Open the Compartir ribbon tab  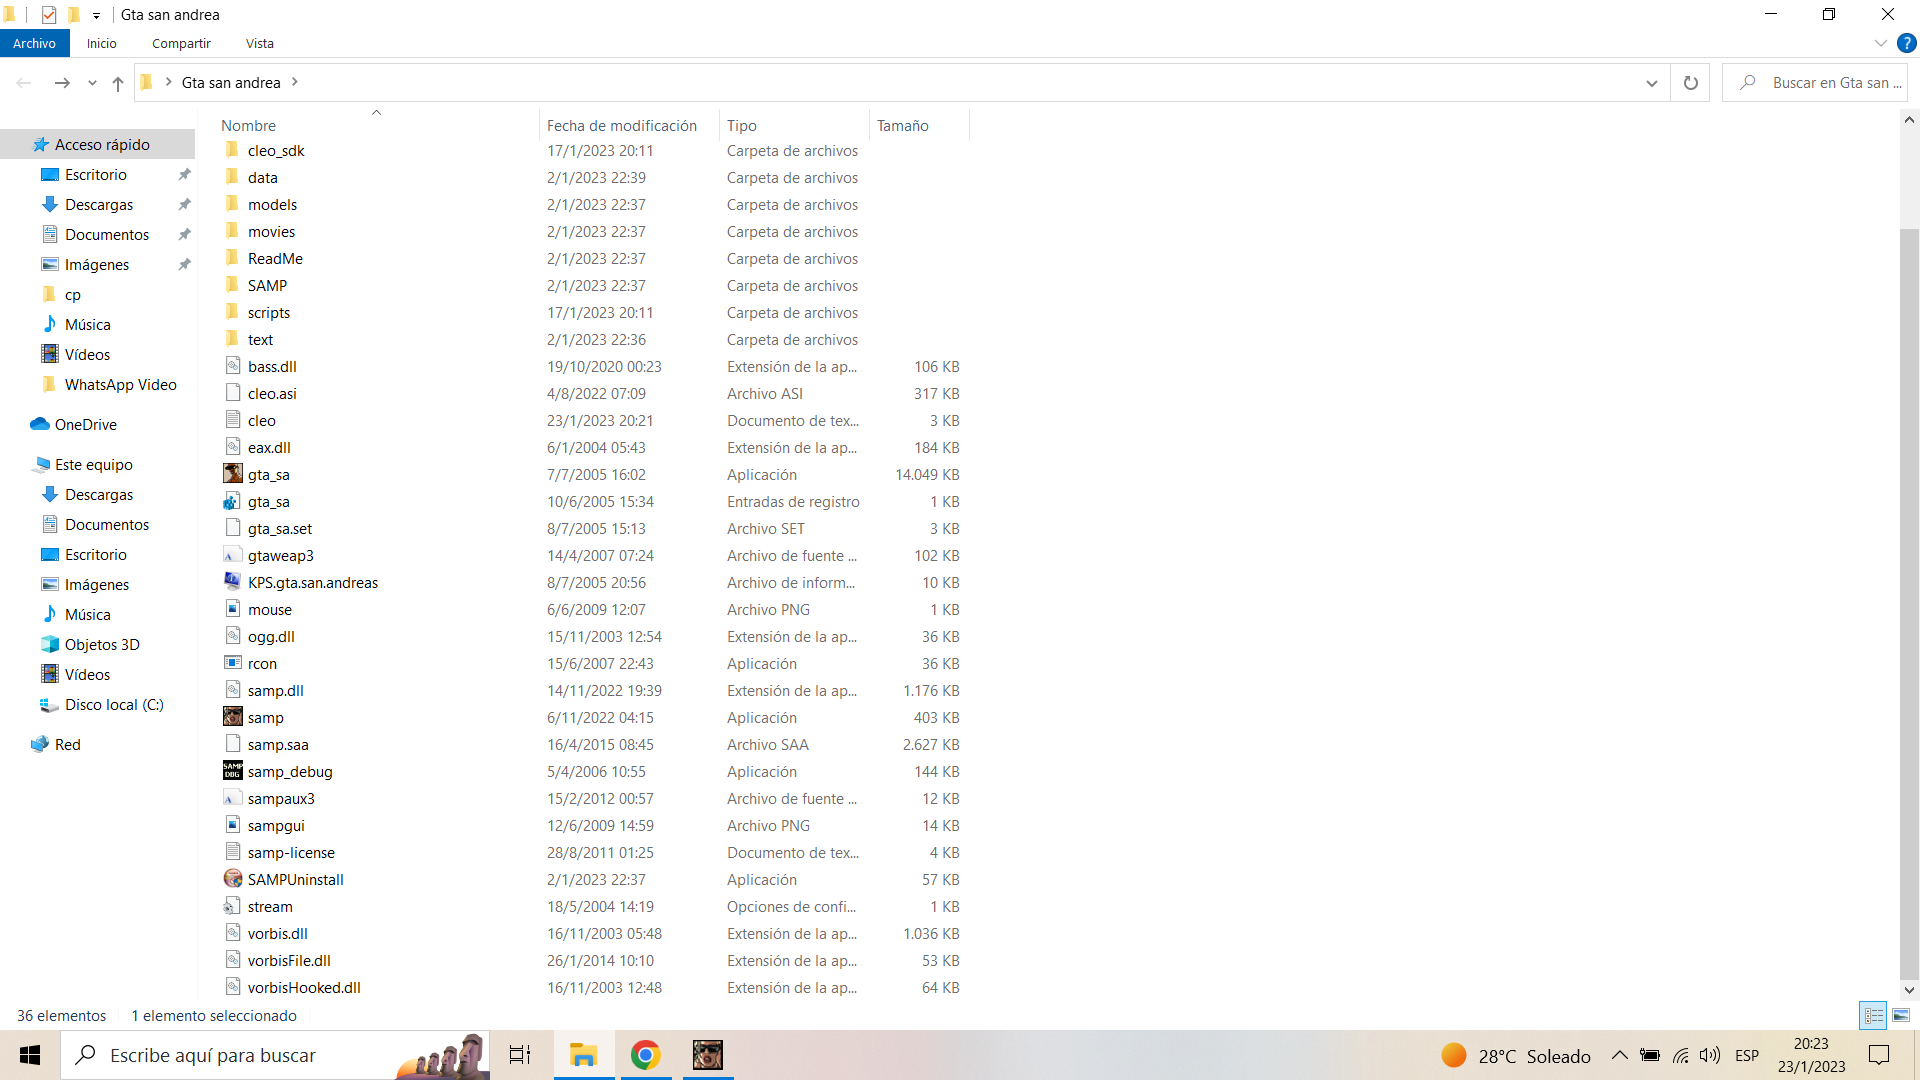point(181,43)
